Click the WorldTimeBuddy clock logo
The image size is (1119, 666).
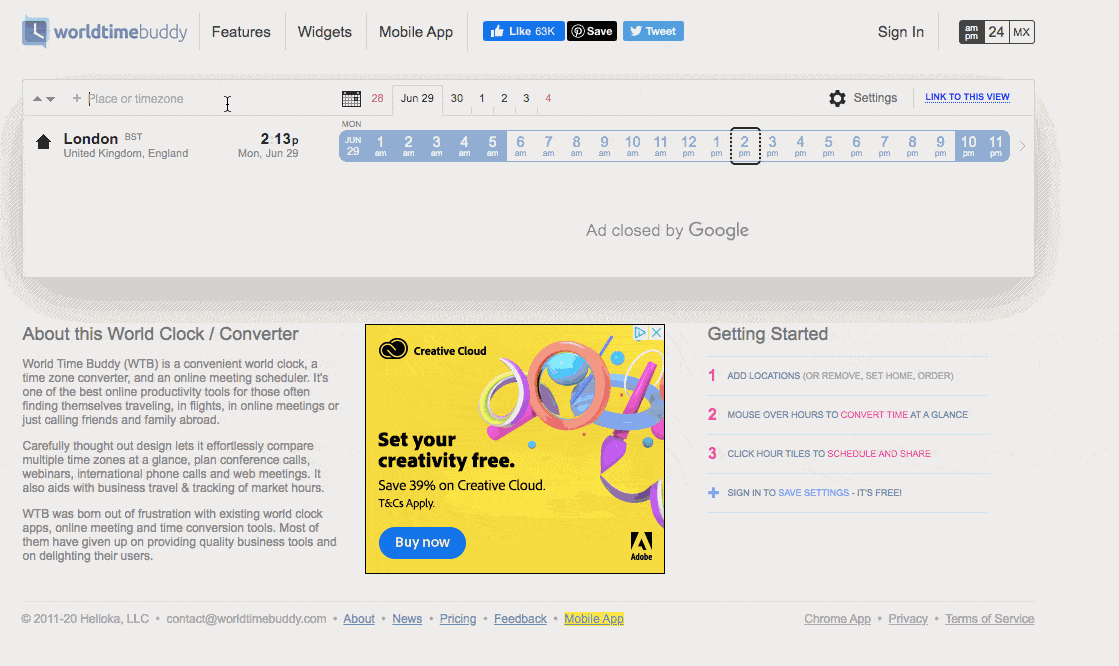[35, 32]
